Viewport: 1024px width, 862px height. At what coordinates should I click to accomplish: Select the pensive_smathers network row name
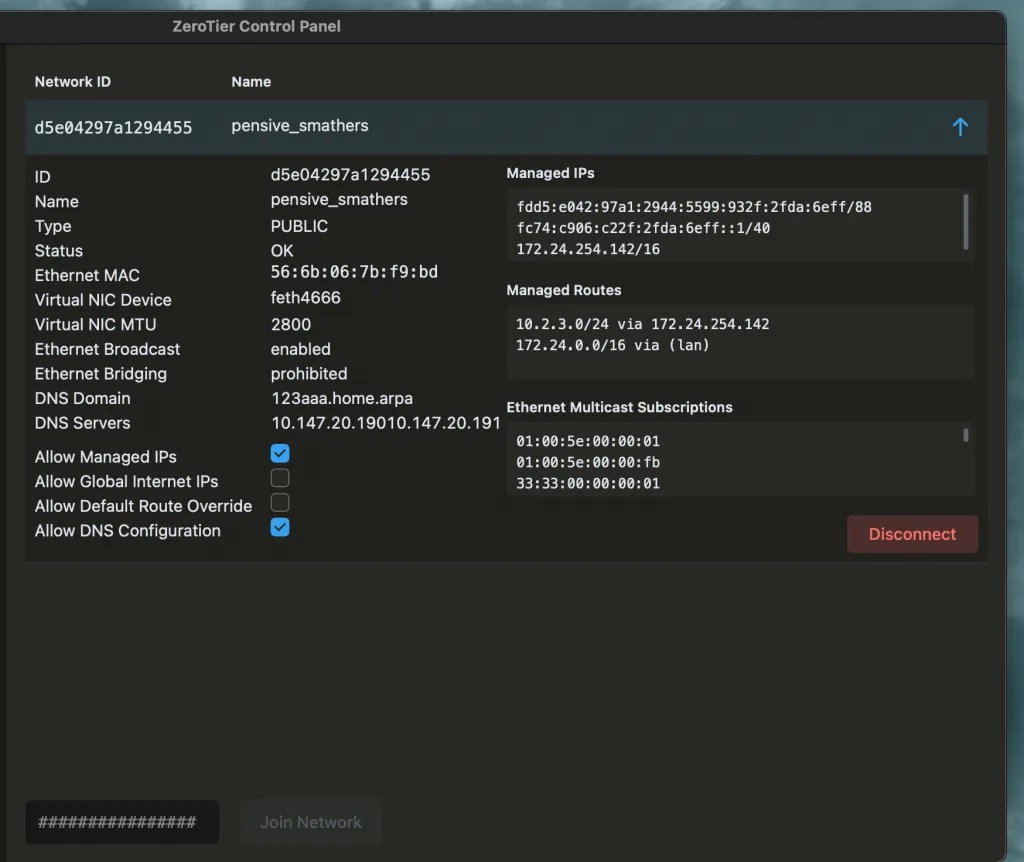pos(300,125)
